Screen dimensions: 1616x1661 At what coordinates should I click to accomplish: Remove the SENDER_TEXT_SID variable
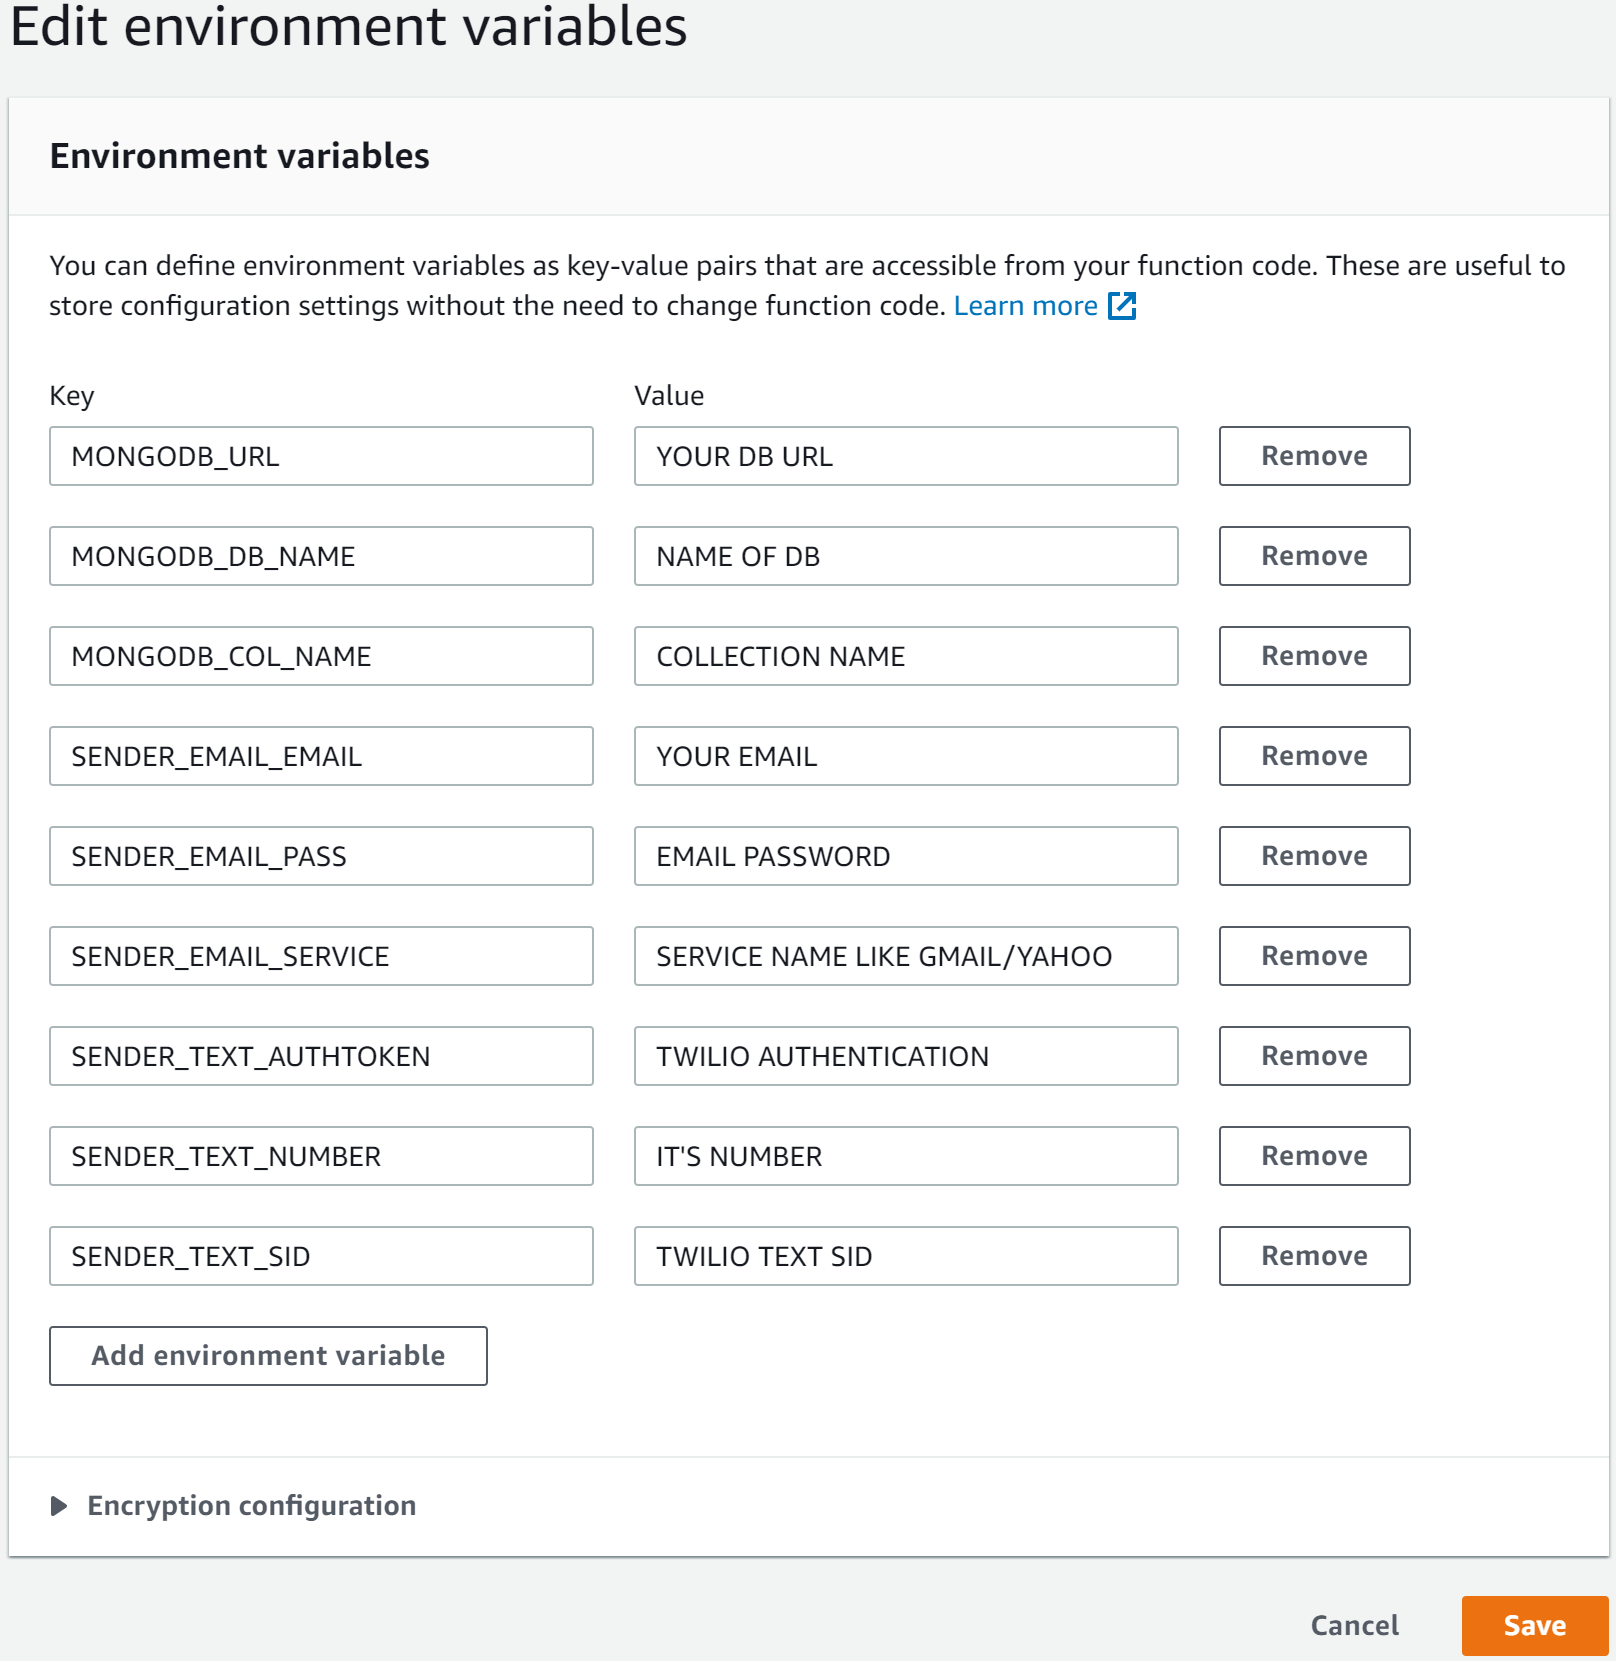click(1313, 1256)
